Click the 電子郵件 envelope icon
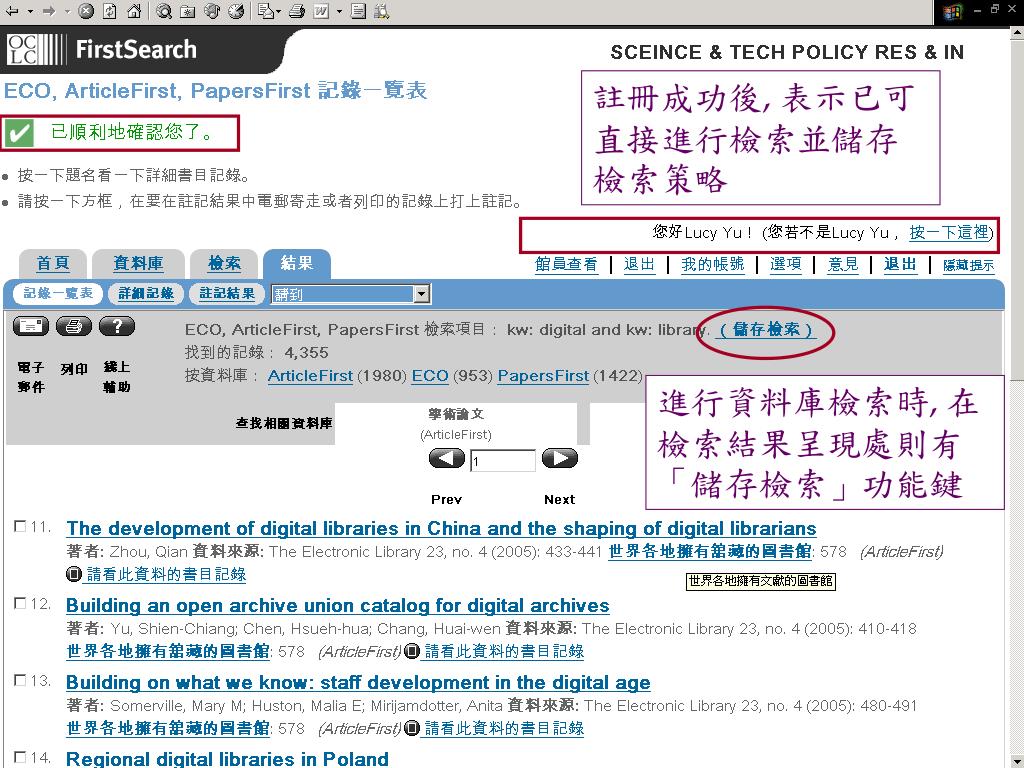Viewport: 1024px width, 768px height. 31,326
